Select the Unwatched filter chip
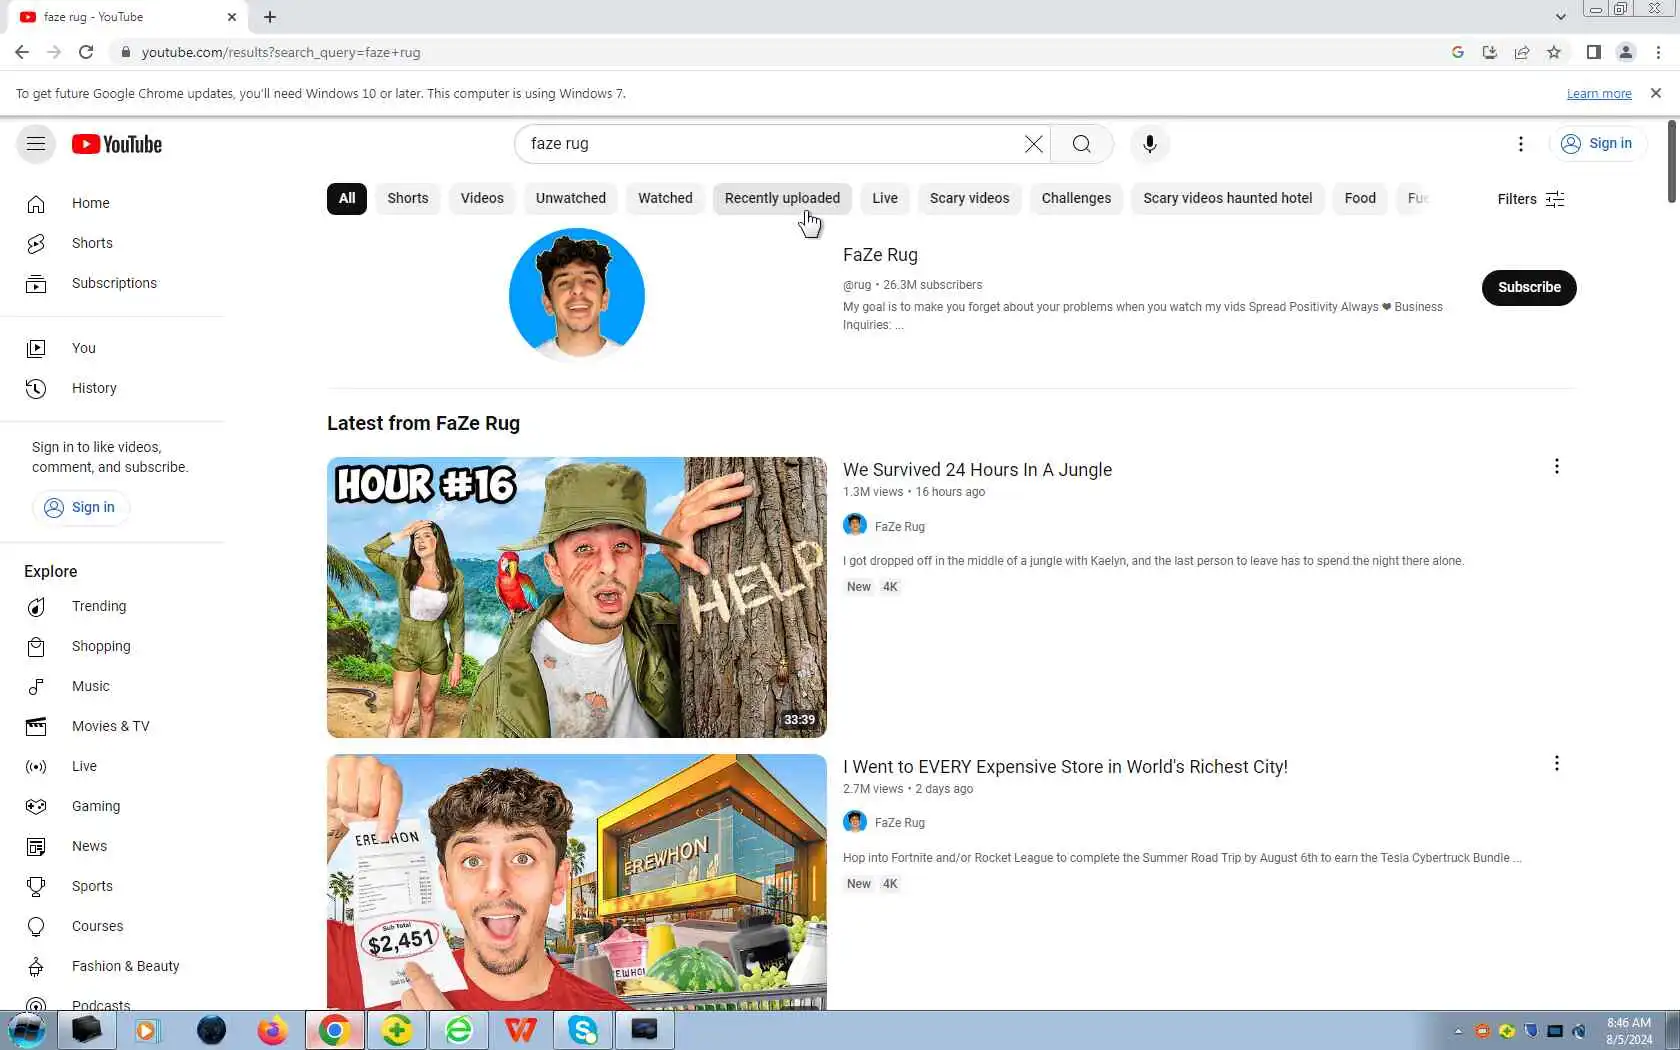Viewport: 1680px width, 1050px height. click(x=571, y=198)
